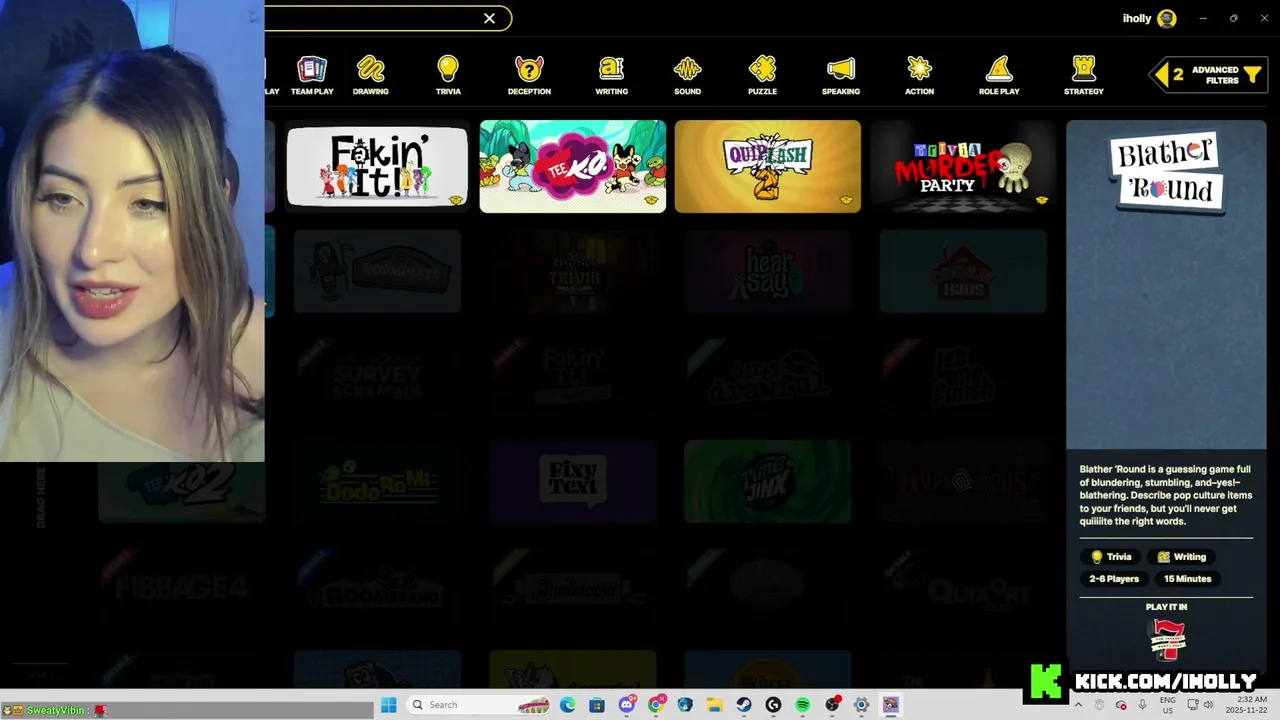Select the Deception category filter
This screenshot has height=720, width=1280.
pyautogui.click(x=529, y=76)
